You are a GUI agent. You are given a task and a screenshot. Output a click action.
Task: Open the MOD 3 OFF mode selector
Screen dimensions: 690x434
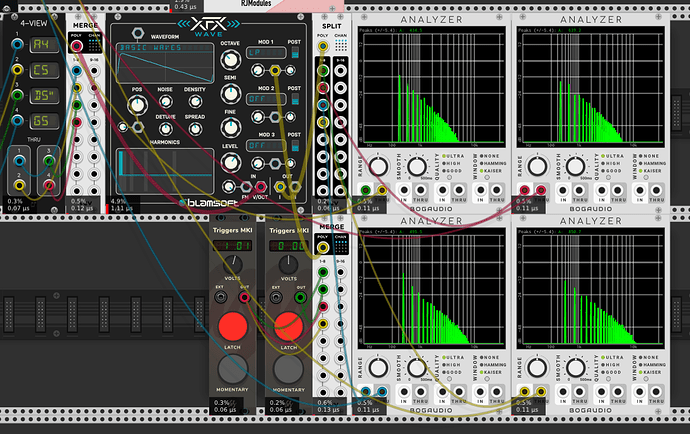tap(266, 145)
